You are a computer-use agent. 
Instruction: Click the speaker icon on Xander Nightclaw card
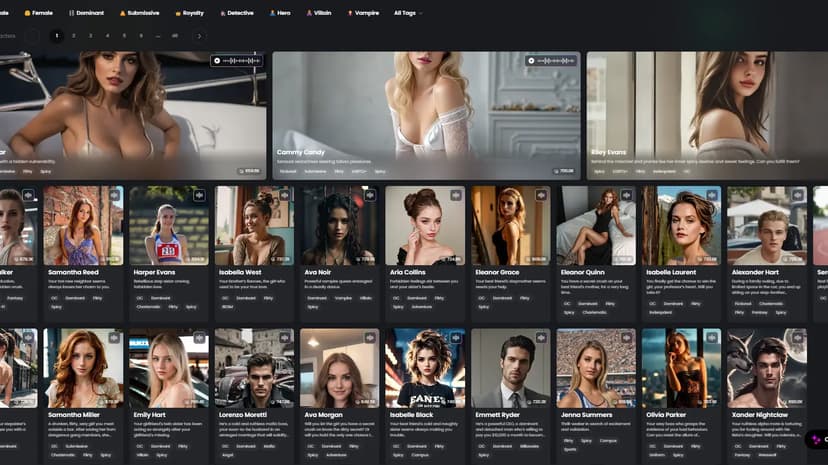(x=797, y=337)
